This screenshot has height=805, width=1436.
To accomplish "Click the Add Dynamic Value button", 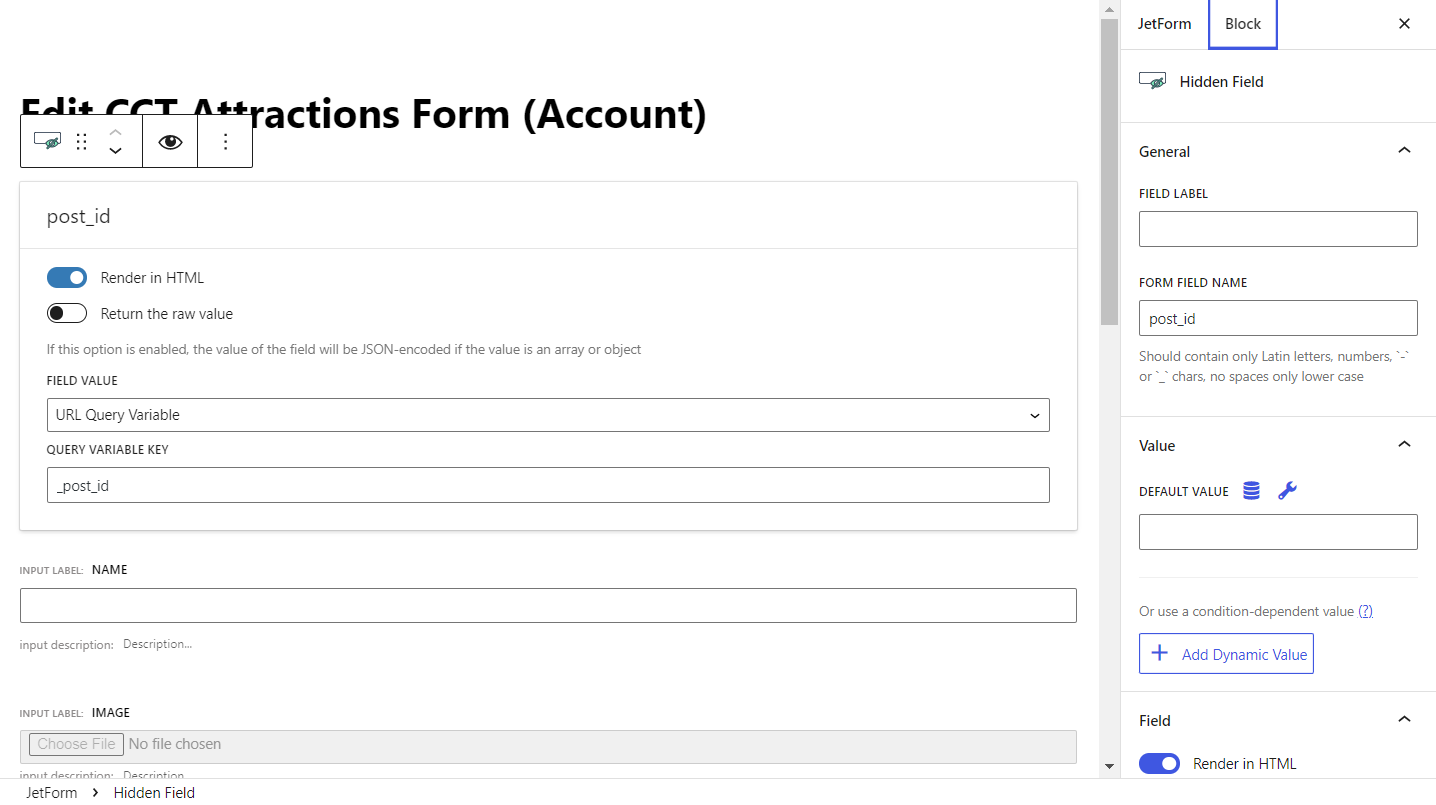I will [1226, 654].
